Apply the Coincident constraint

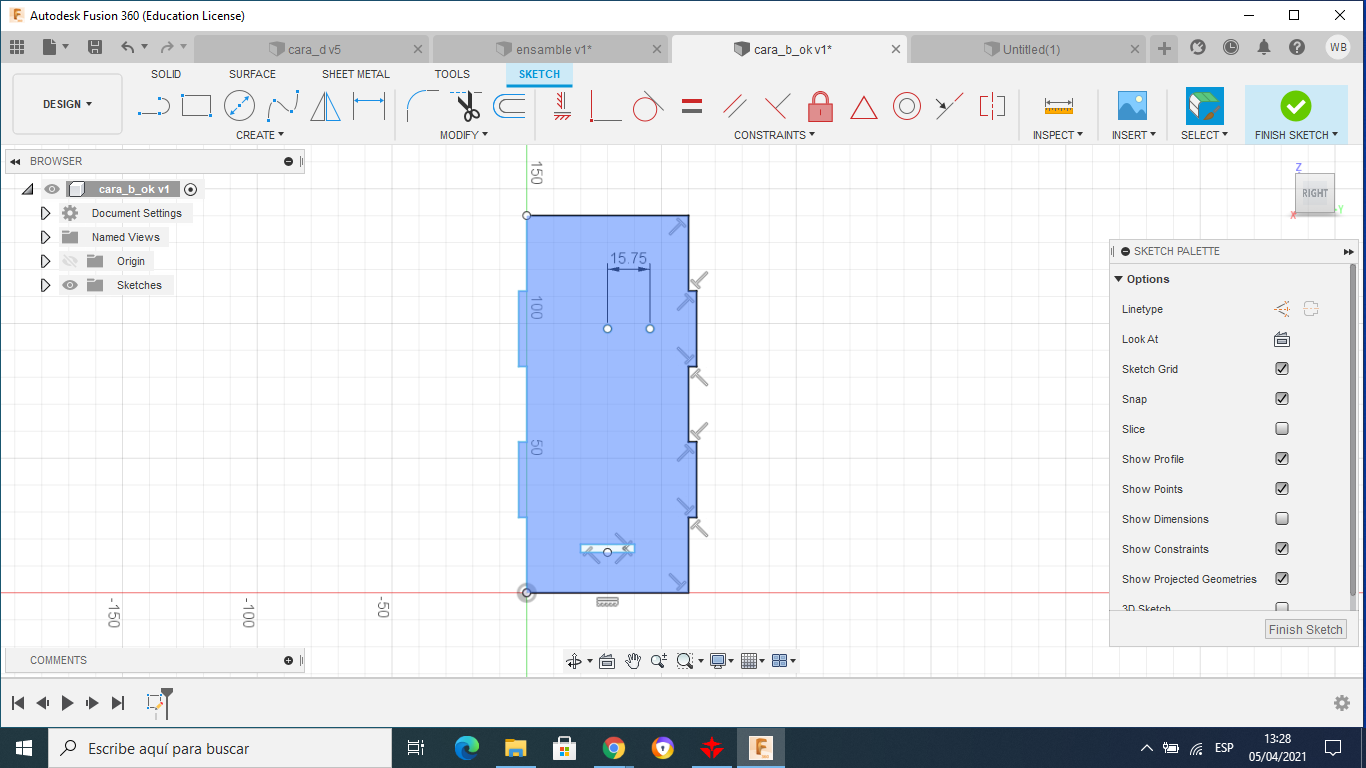point(605,105)
